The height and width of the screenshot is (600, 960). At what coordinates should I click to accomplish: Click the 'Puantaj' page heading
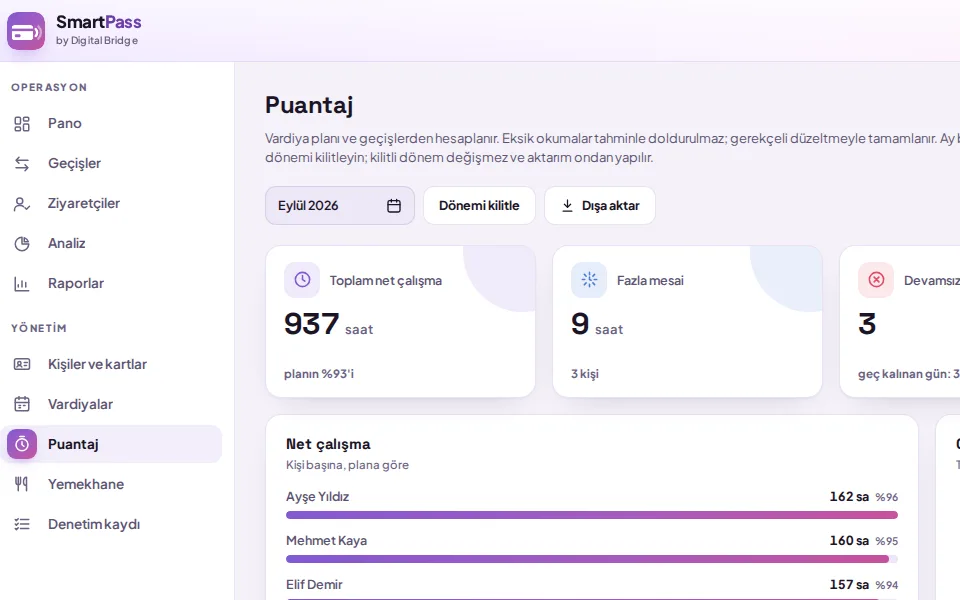click(309, 105)
